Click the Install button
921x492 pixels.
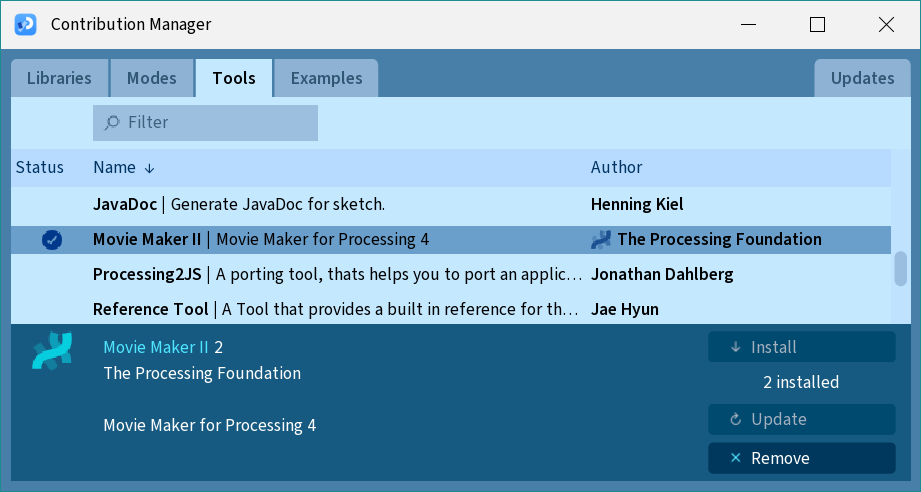tap(802, 347)
